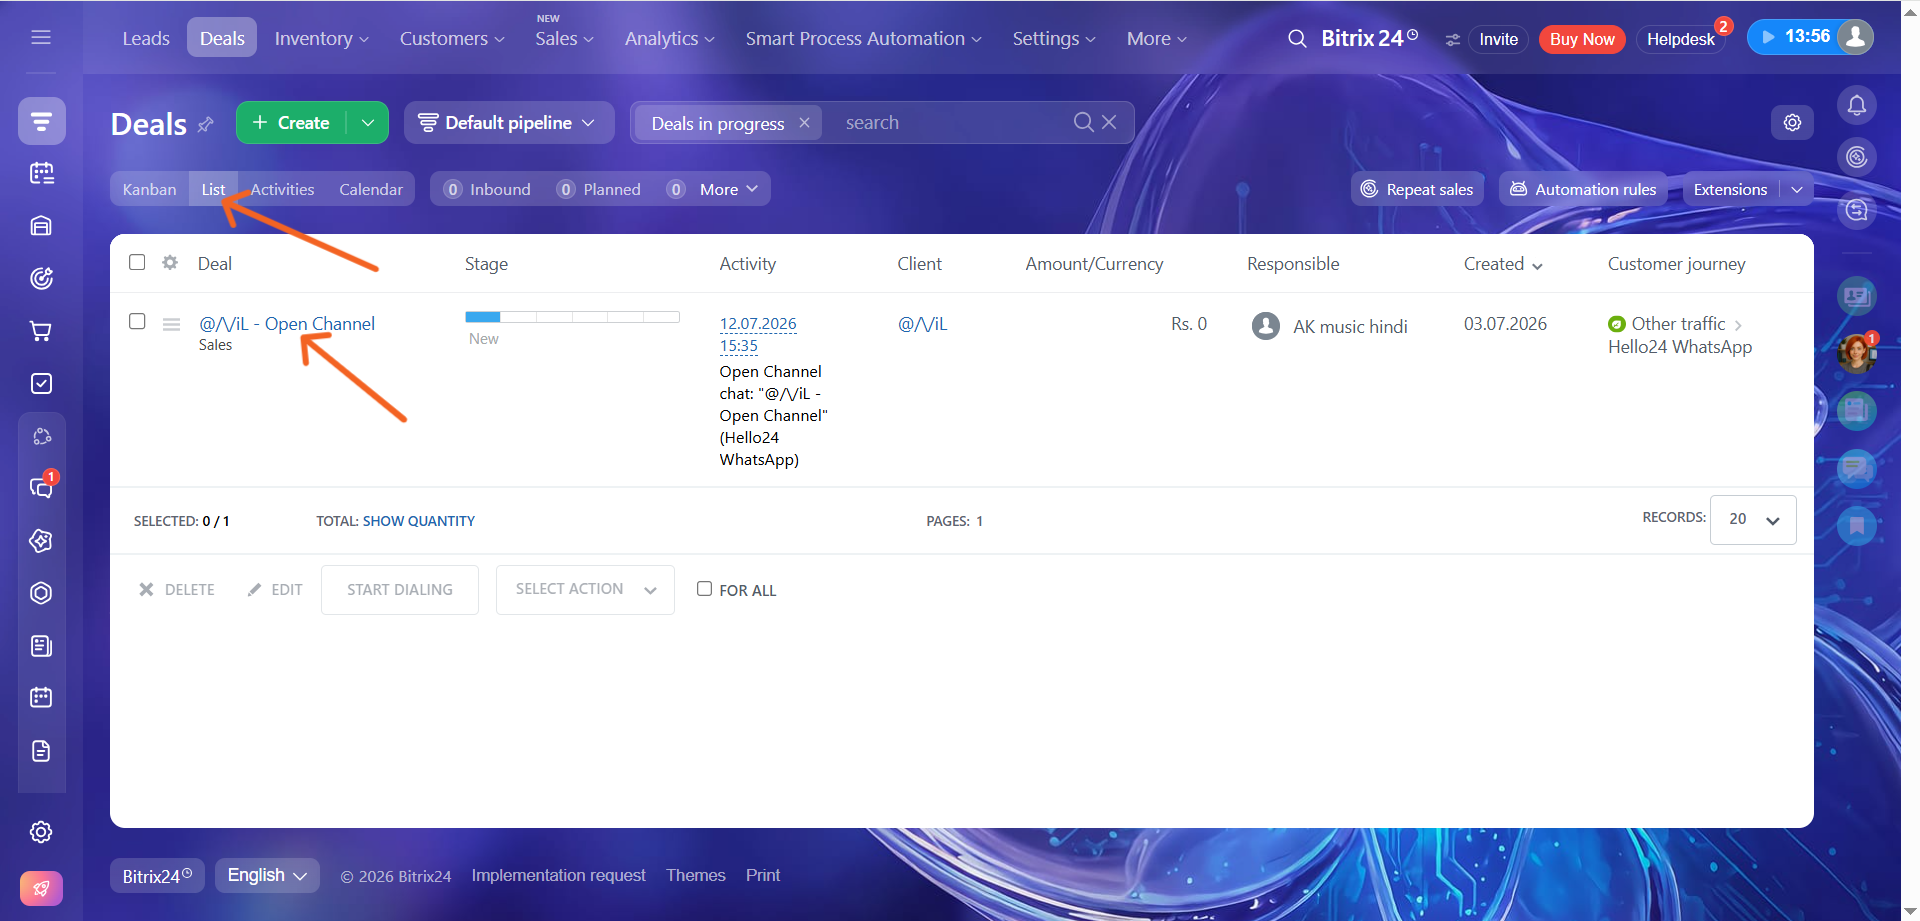Open the target icon in left sidebar
This screenshot has width=1920, height=921.
tap(41, 278)
